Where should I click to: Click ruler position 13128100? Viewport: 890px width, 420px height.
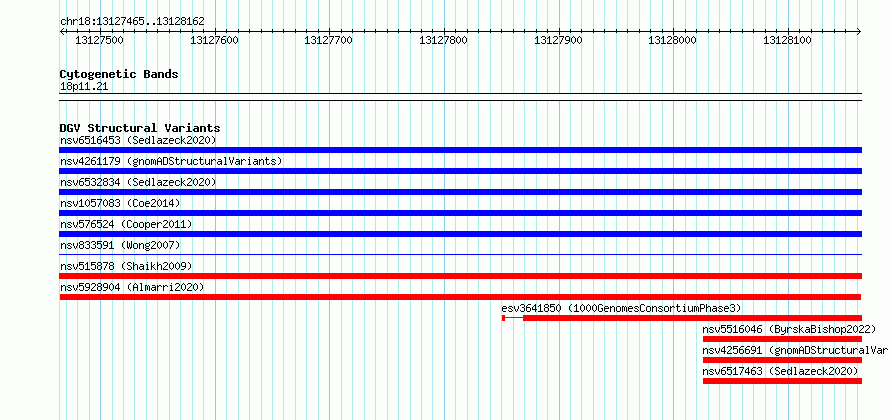point(787,40)
